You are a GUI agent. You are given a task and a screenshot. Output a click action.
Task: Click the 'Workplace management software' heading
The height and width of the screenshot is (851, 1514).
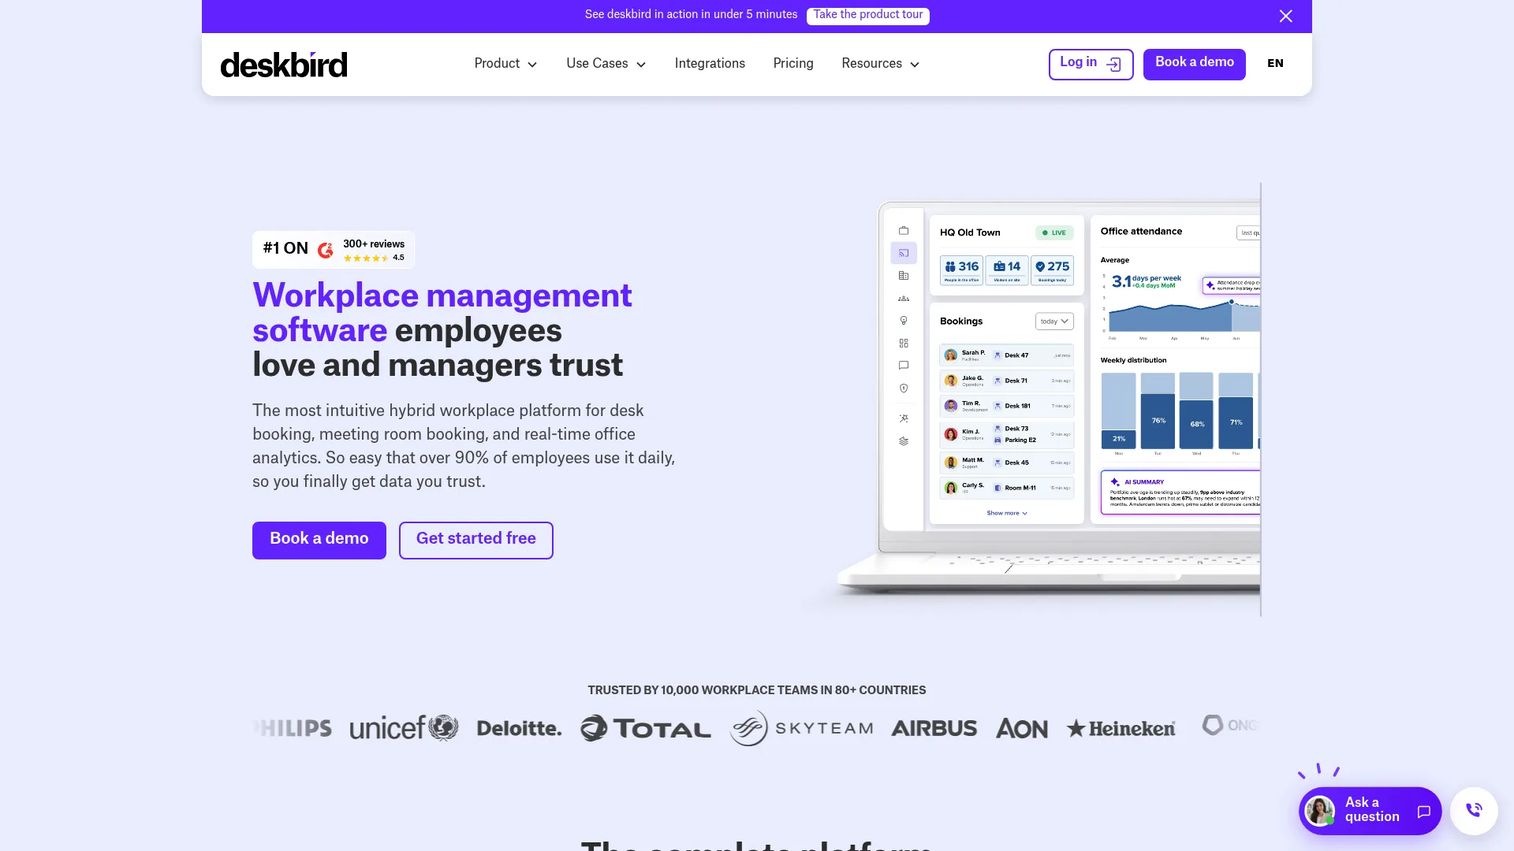[442, 312]
